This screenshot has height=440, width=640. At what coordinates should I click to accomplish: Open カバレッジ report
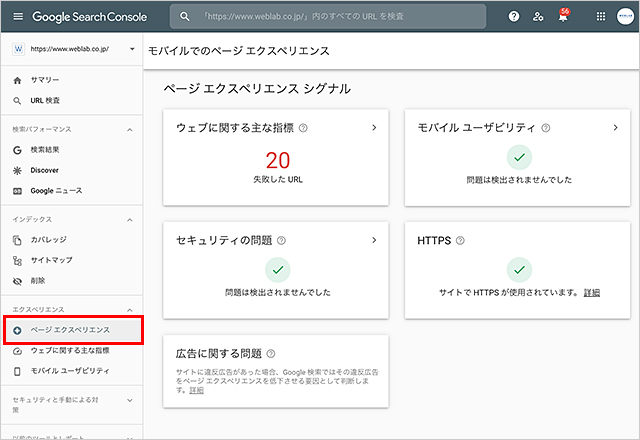[49, 240]
